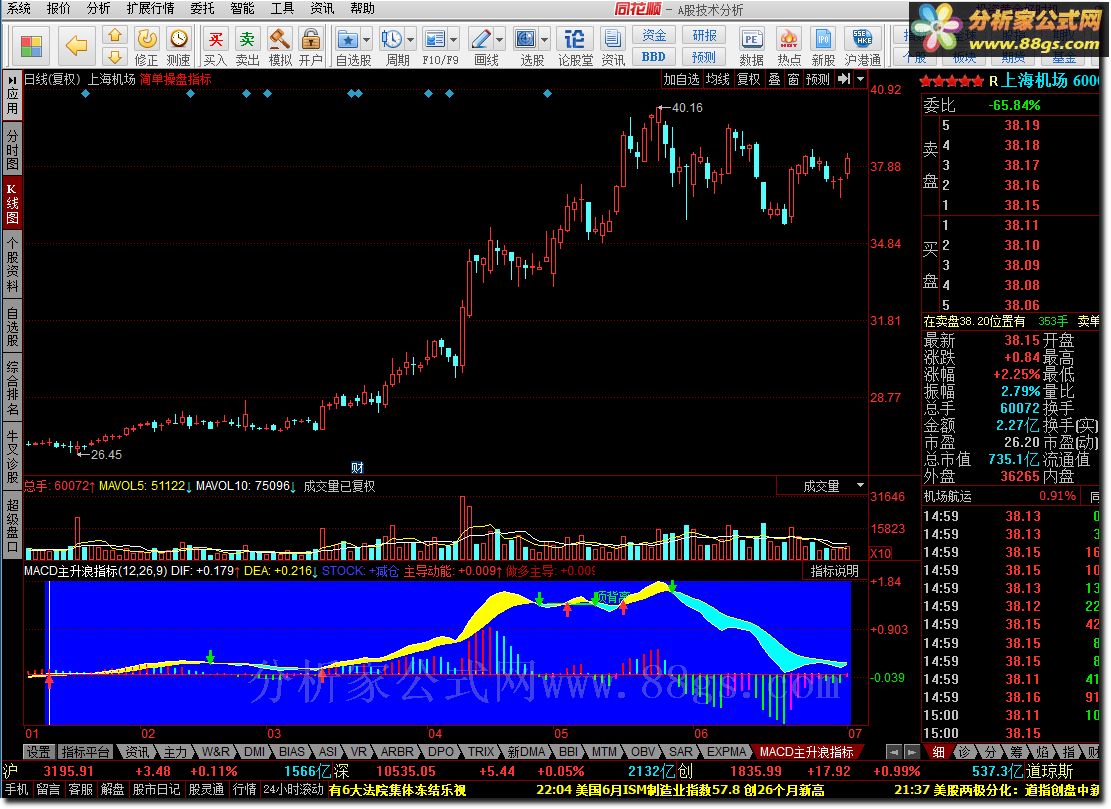Toggle the 叠 overlay option
The image size is (1111, 809).
pyautogui.click(x=774, y=79)
